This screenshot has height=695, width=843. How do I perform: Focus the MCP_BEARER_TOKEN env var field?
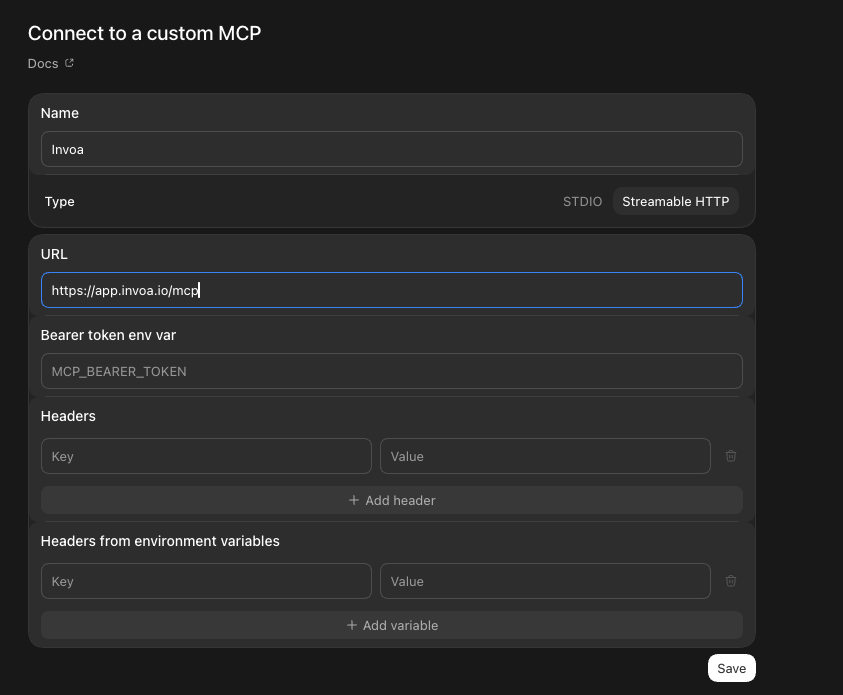point(391,371)
